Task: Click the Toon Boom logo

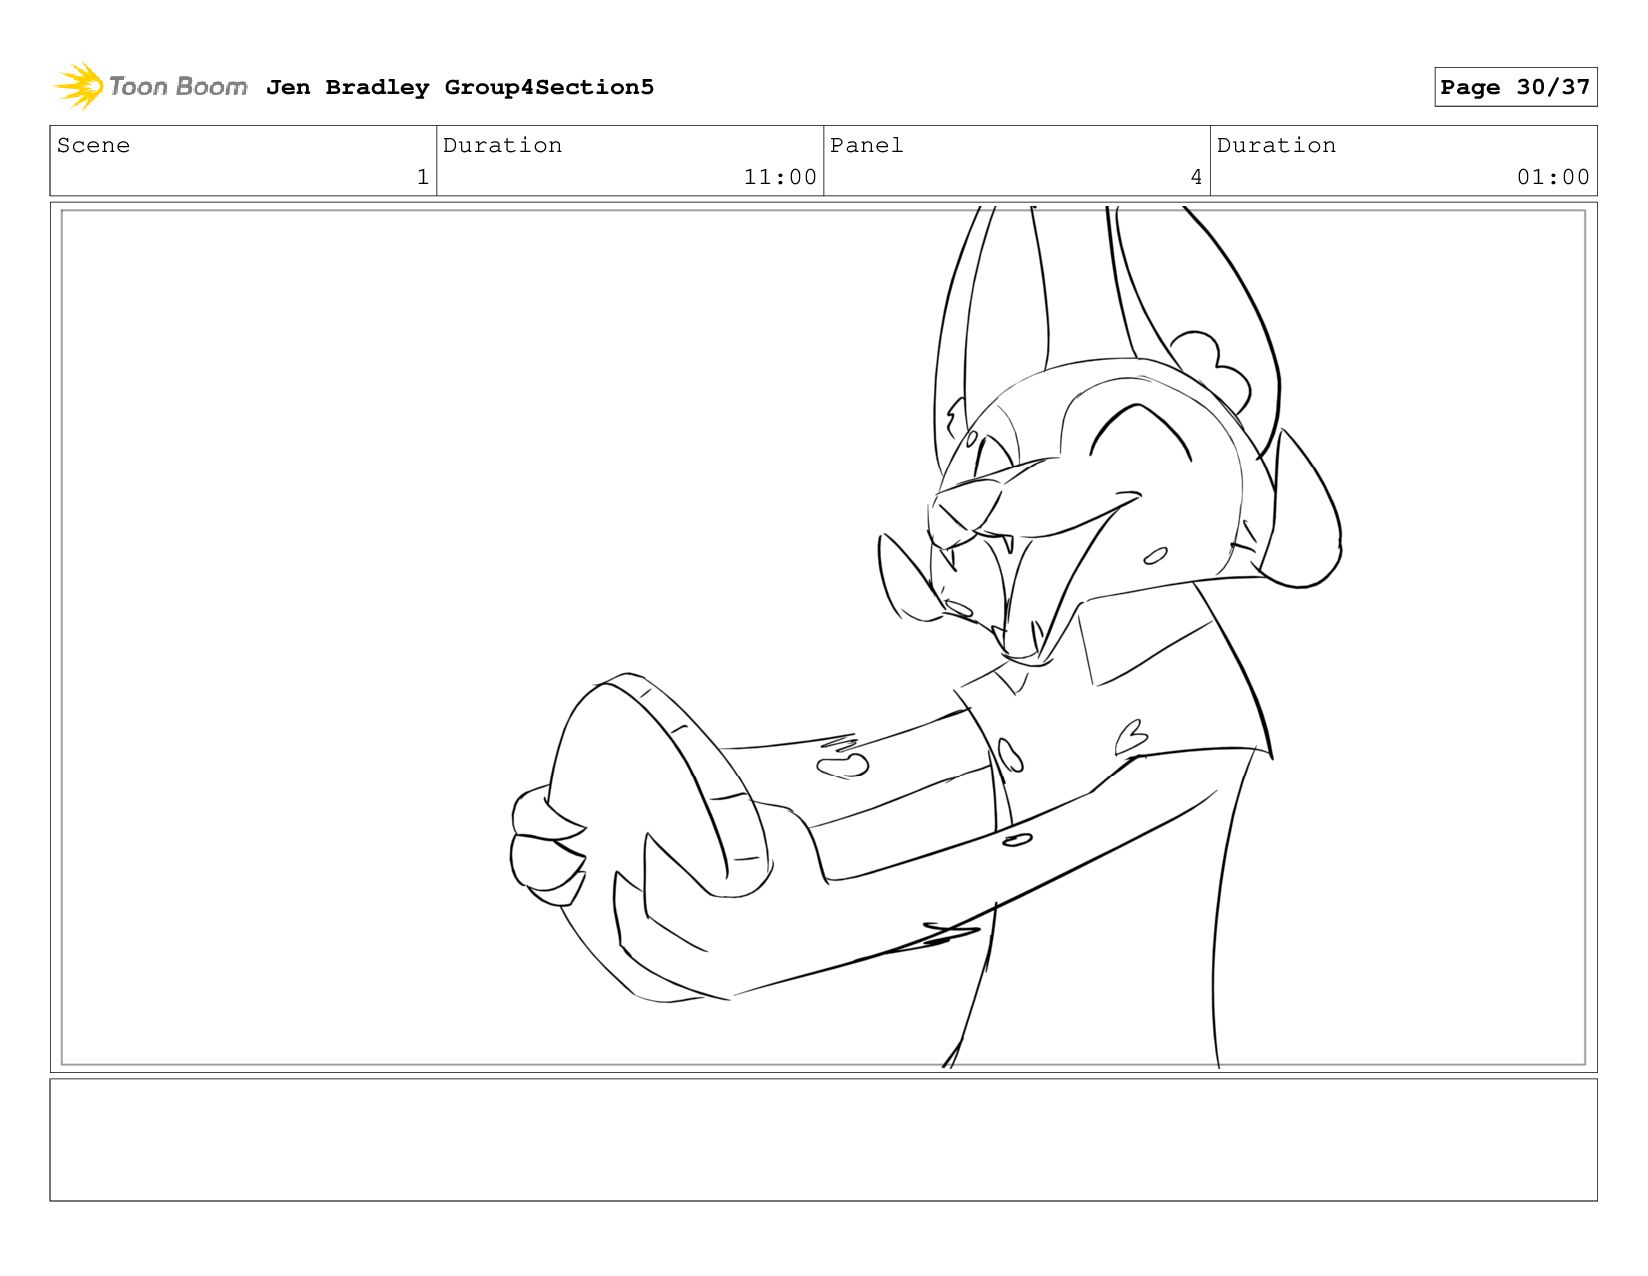Action: point(151,86)
